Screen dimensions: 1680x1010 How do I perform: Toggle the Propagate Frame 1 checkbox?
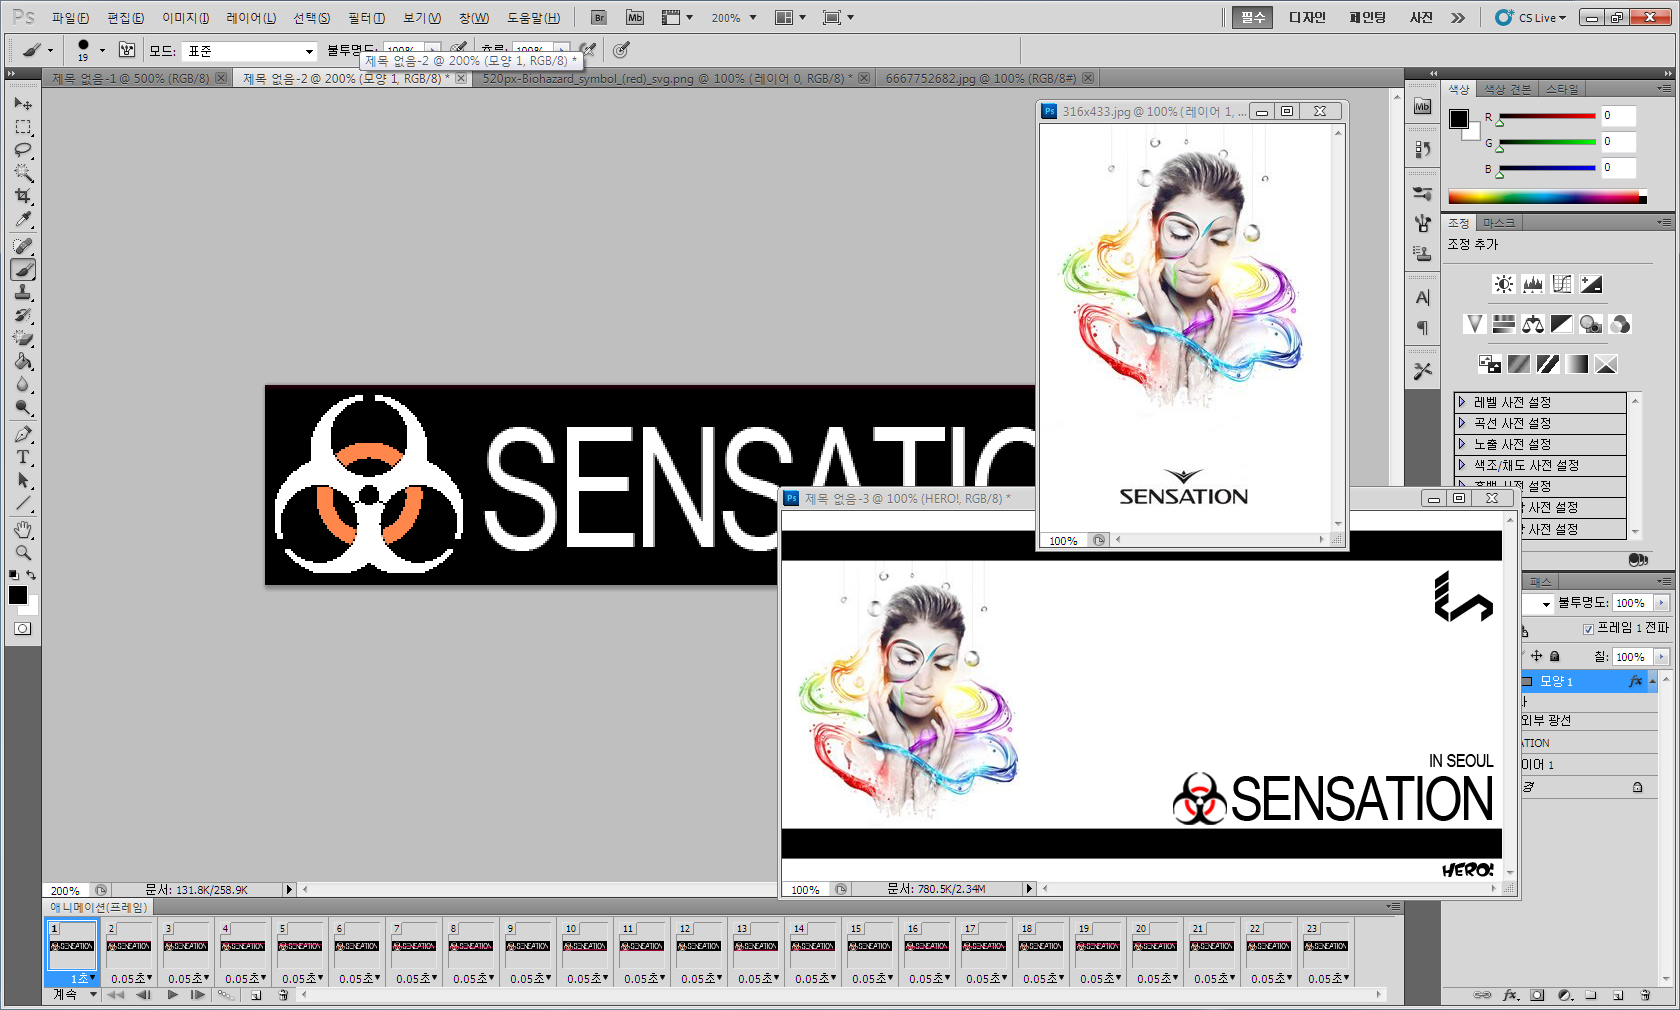[1588, 629]
